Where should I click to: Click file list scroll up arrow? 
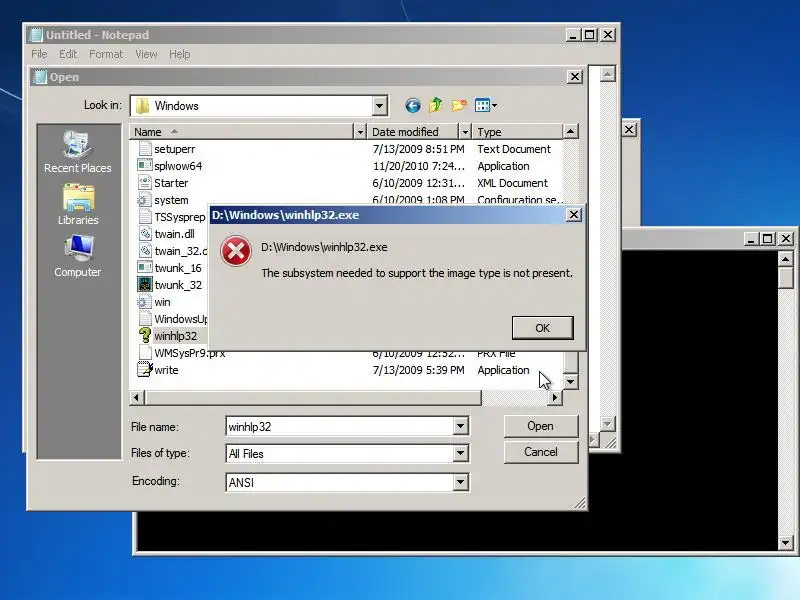pyautogui.click(x=570, y=132)
